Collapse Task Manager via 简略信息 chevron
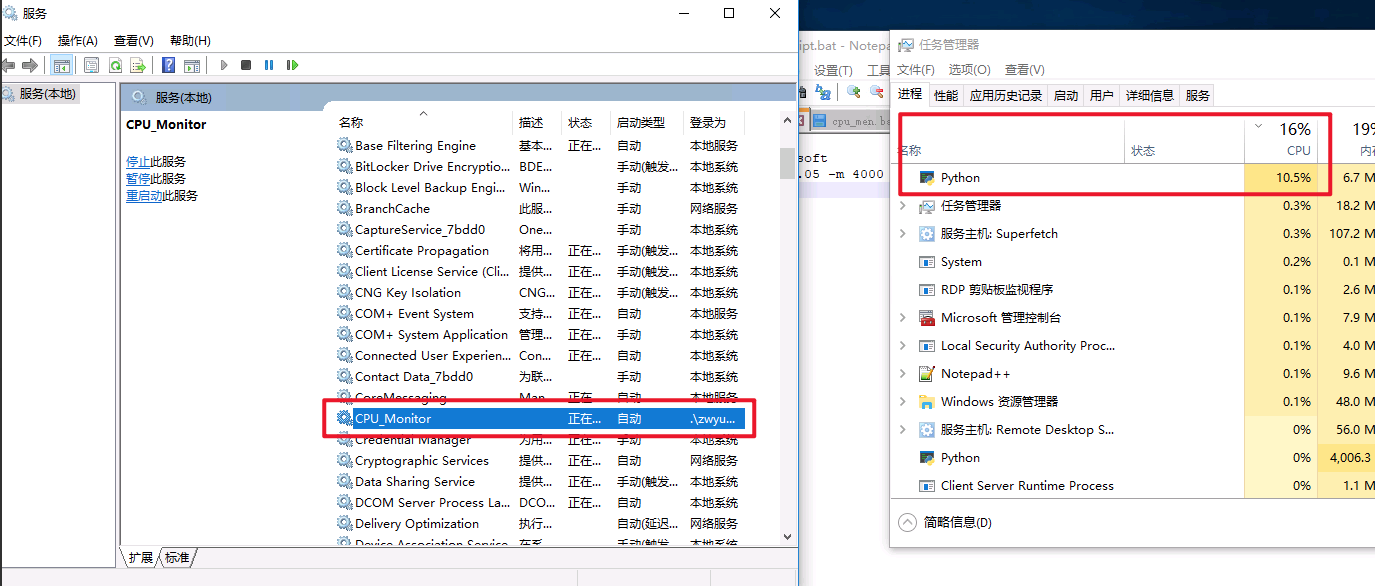 (x=907, y=522)
